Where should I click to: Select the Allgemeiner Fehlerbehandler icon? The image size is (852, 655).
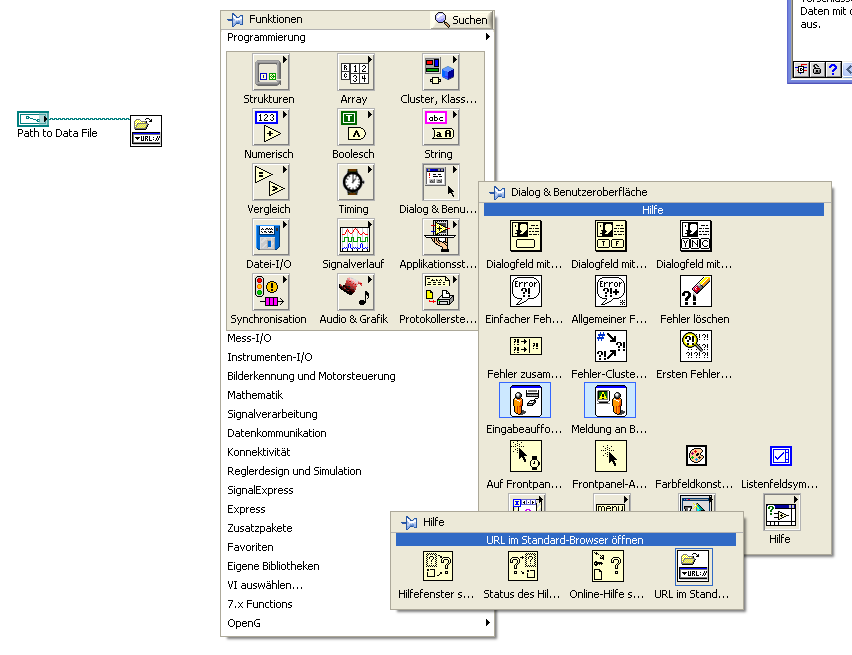coord(611,291)
